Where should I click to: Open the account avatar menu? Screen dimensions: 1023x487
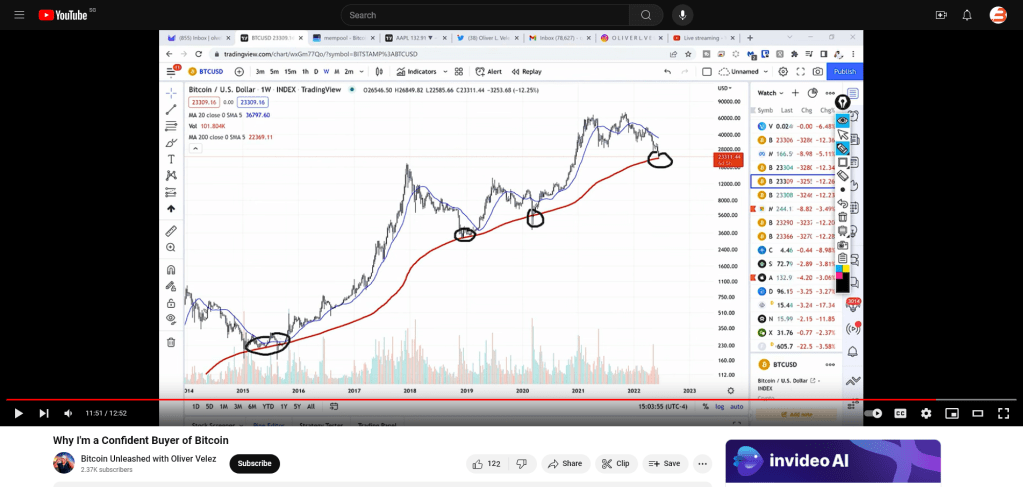pos(998,15)
